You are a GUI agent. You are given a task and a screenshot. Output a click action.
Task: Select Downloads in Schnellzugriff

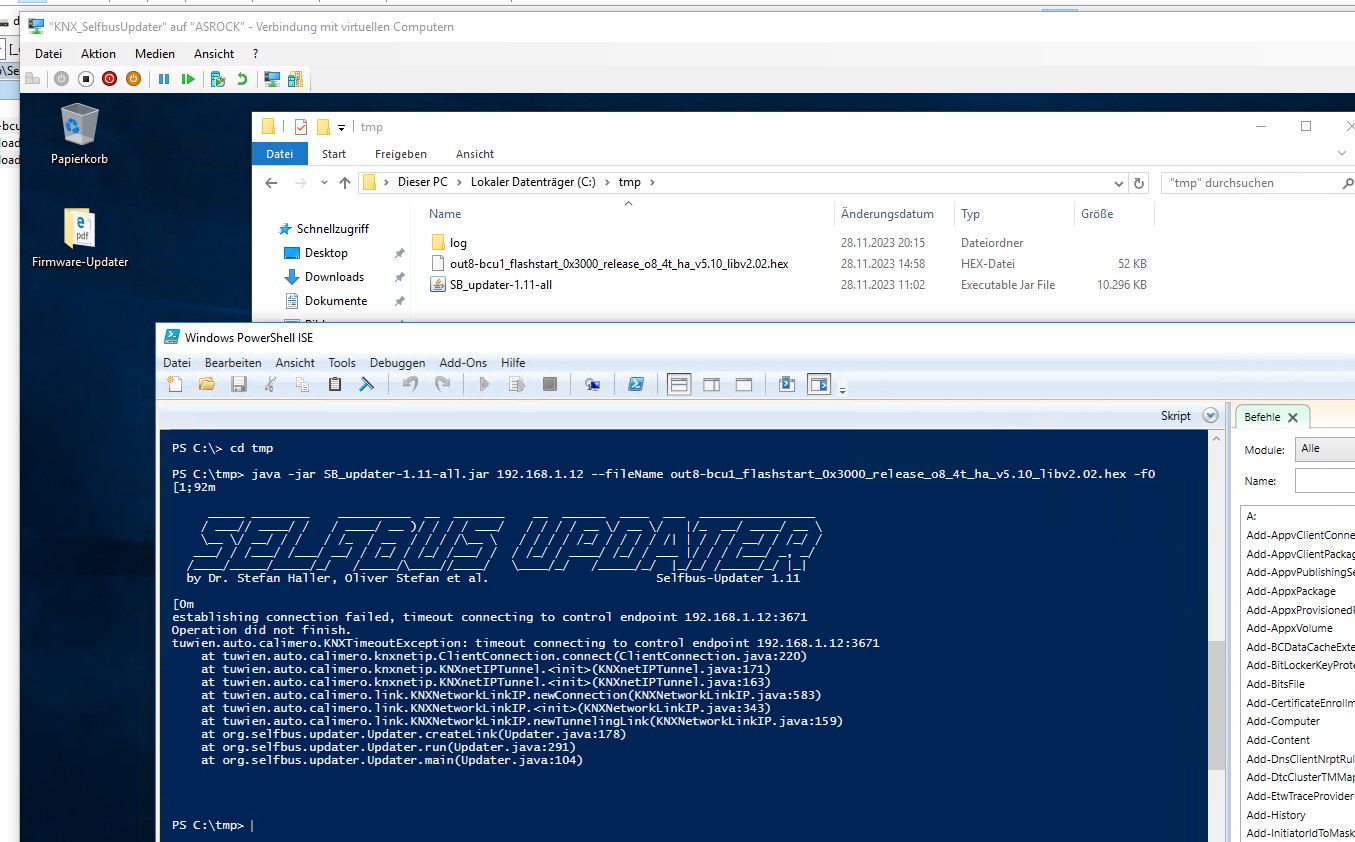click(x=334, y=277)
